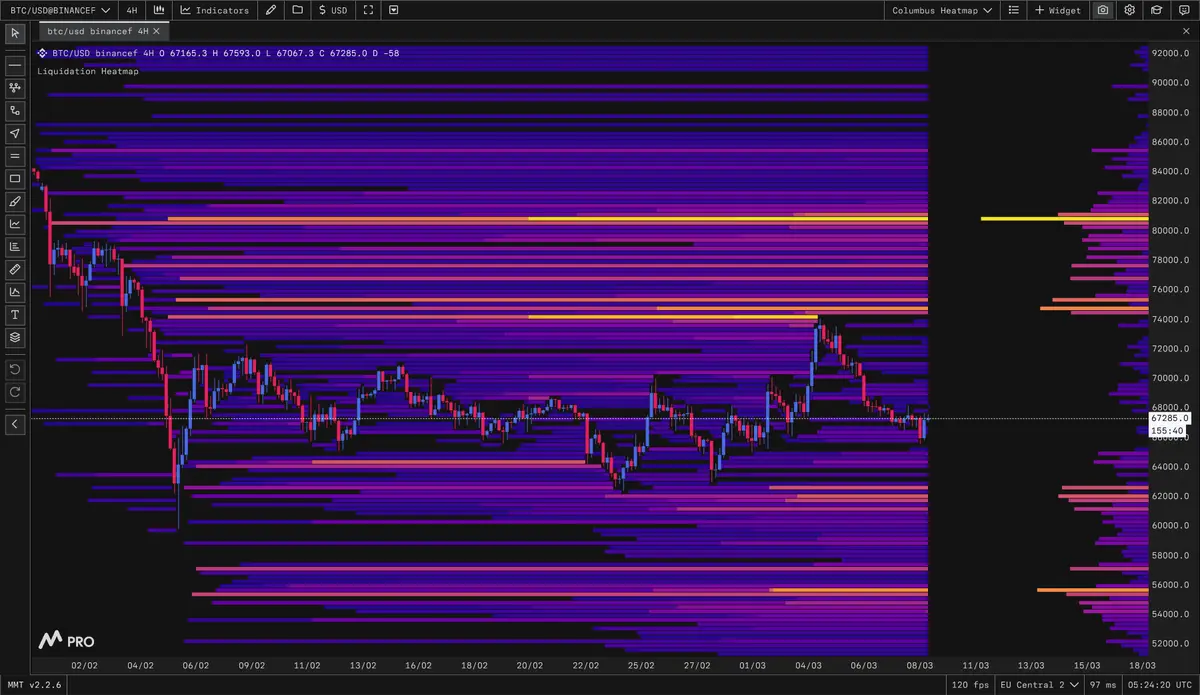Open the top-bar box dropdown icon
The image size is (1200, 695).
pyautogui.click(x=393, y=10)
